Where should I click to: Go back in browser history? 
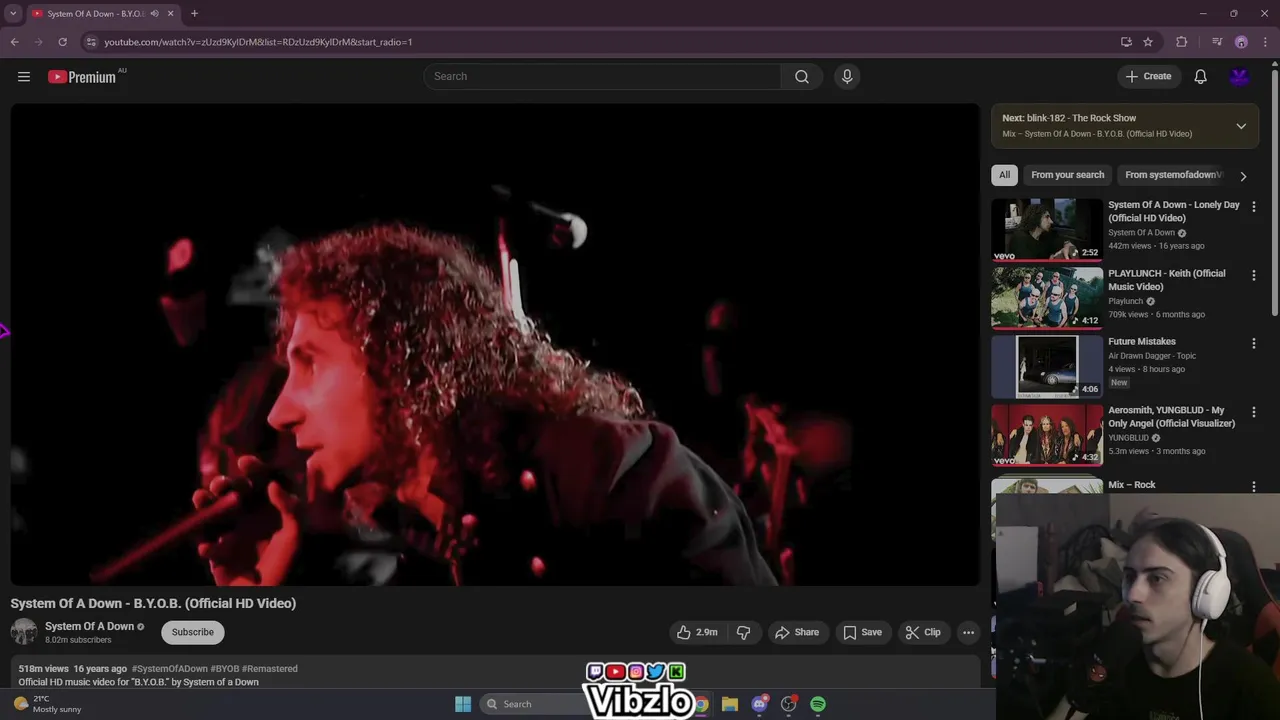pyautogui.click(x=14, y=42)
